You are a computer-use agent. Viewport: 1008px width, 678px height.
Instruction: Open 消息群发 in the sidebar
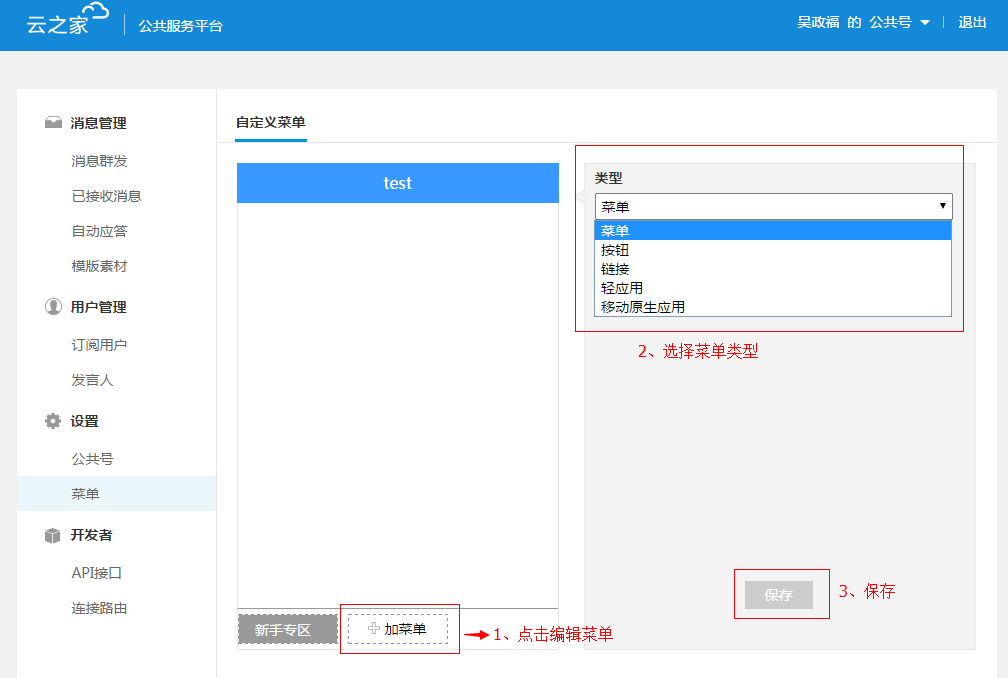(99, 161)
